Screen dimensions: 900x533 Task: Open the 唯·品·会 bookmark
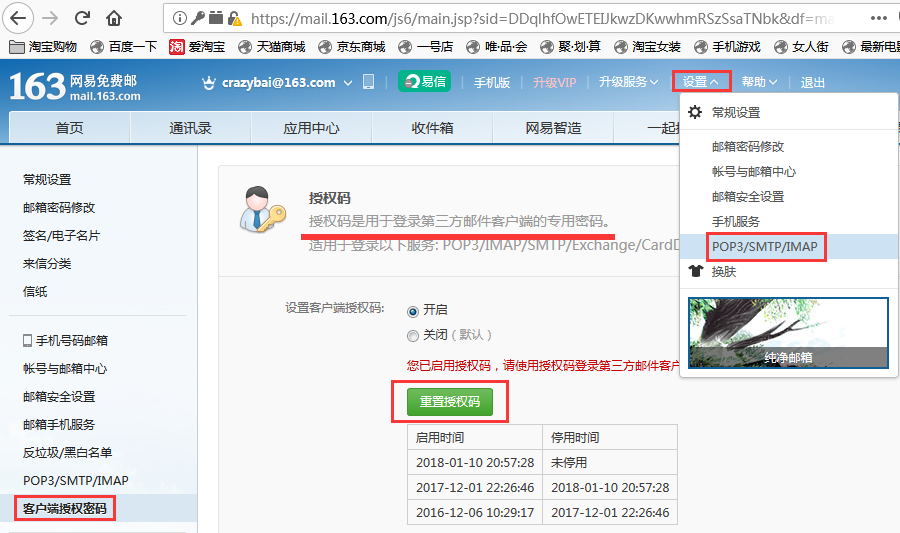coord(496,46)
